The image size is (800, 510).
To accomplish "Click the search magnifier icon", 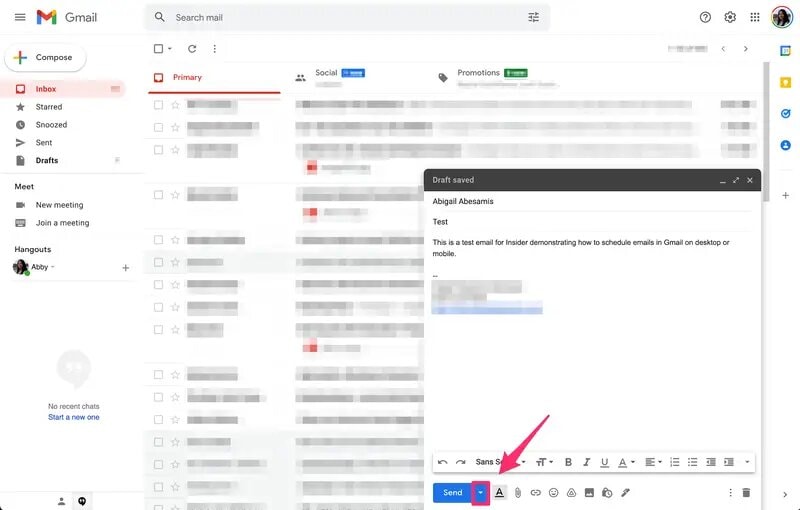I will coord(160,17).
